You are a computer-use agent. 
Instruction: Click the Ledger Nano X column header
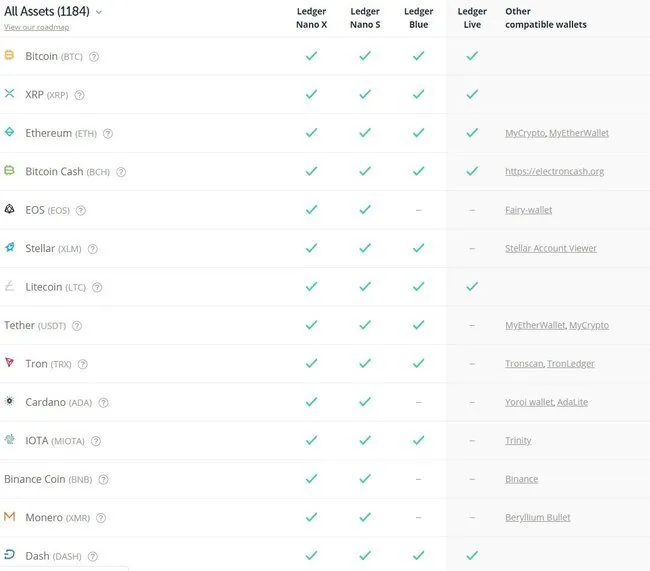pos(311,18)
